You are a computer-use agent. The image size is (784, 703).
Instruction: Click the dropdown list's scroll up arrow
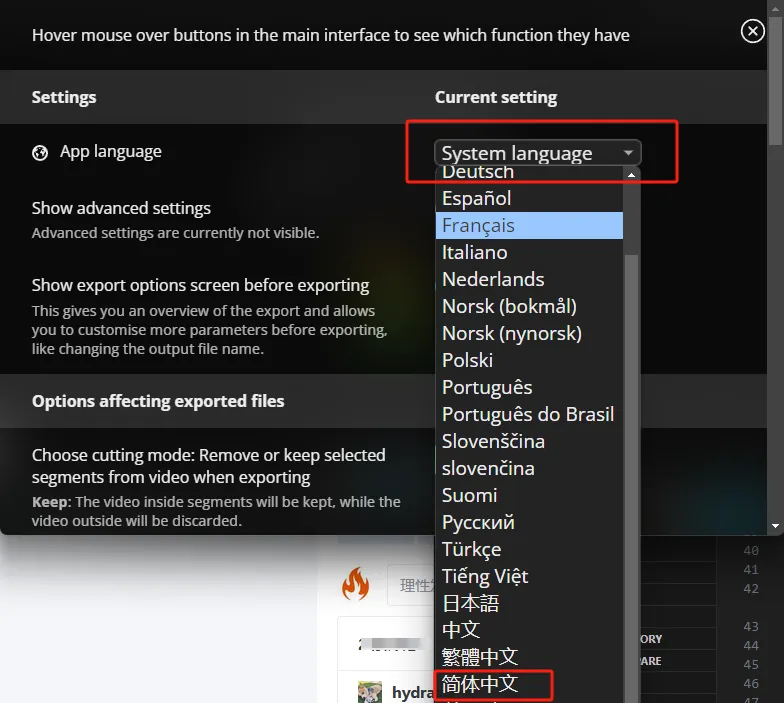[x=631, y=175]
